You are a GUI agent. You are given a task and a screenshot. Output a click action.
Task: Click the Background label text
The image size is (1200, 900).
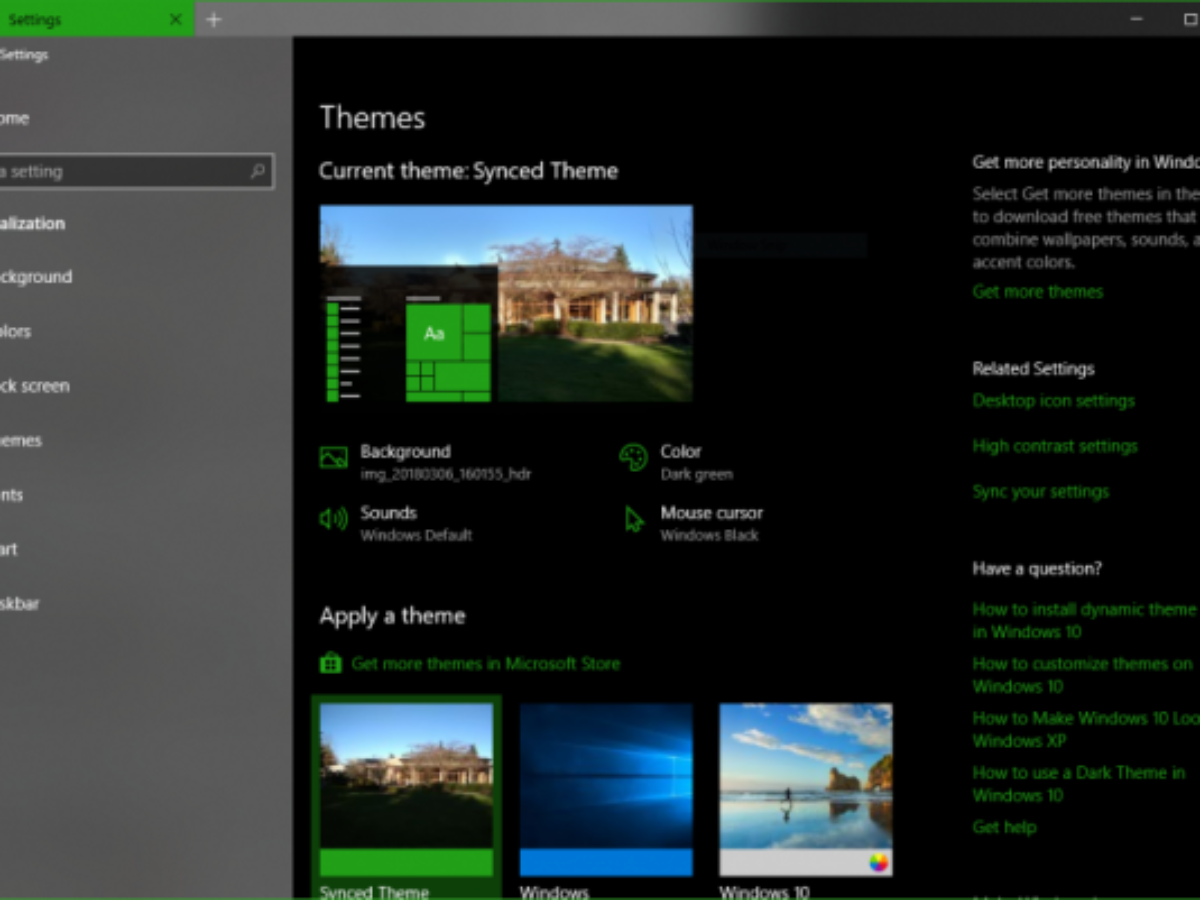(405, 451)
